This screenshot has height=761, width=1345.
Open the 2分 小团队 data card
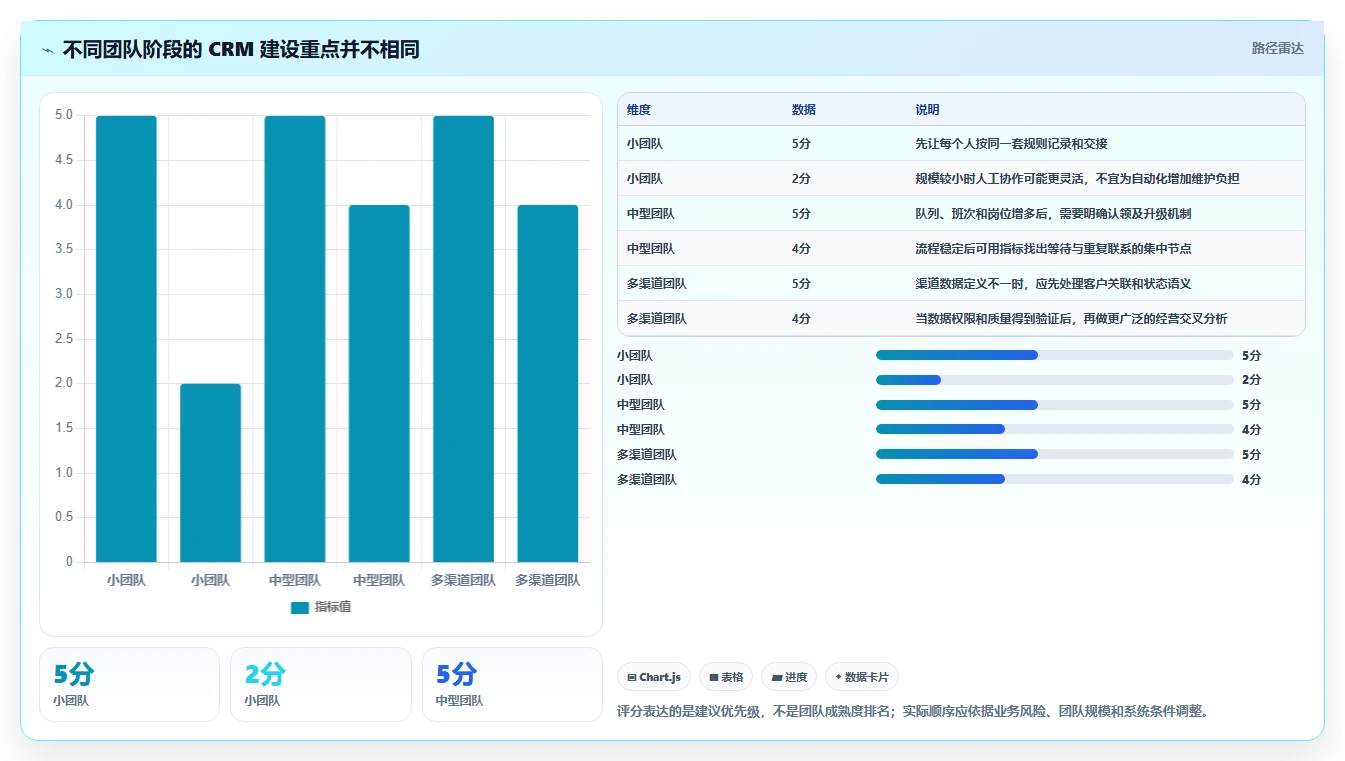pyautogui.click(x=321, y=684)
